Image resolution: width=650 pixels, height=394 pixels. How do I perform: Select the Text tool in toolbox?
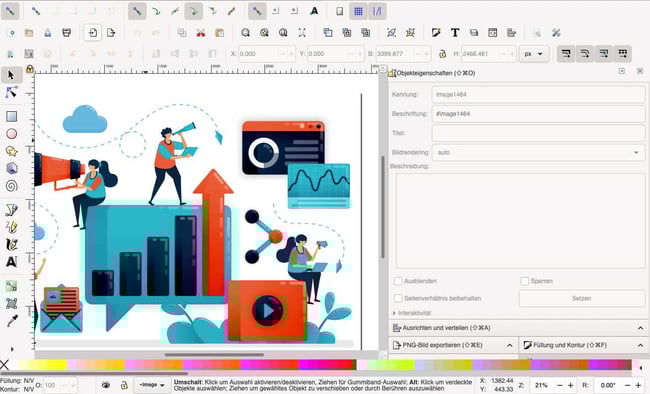tap(11, 262)
